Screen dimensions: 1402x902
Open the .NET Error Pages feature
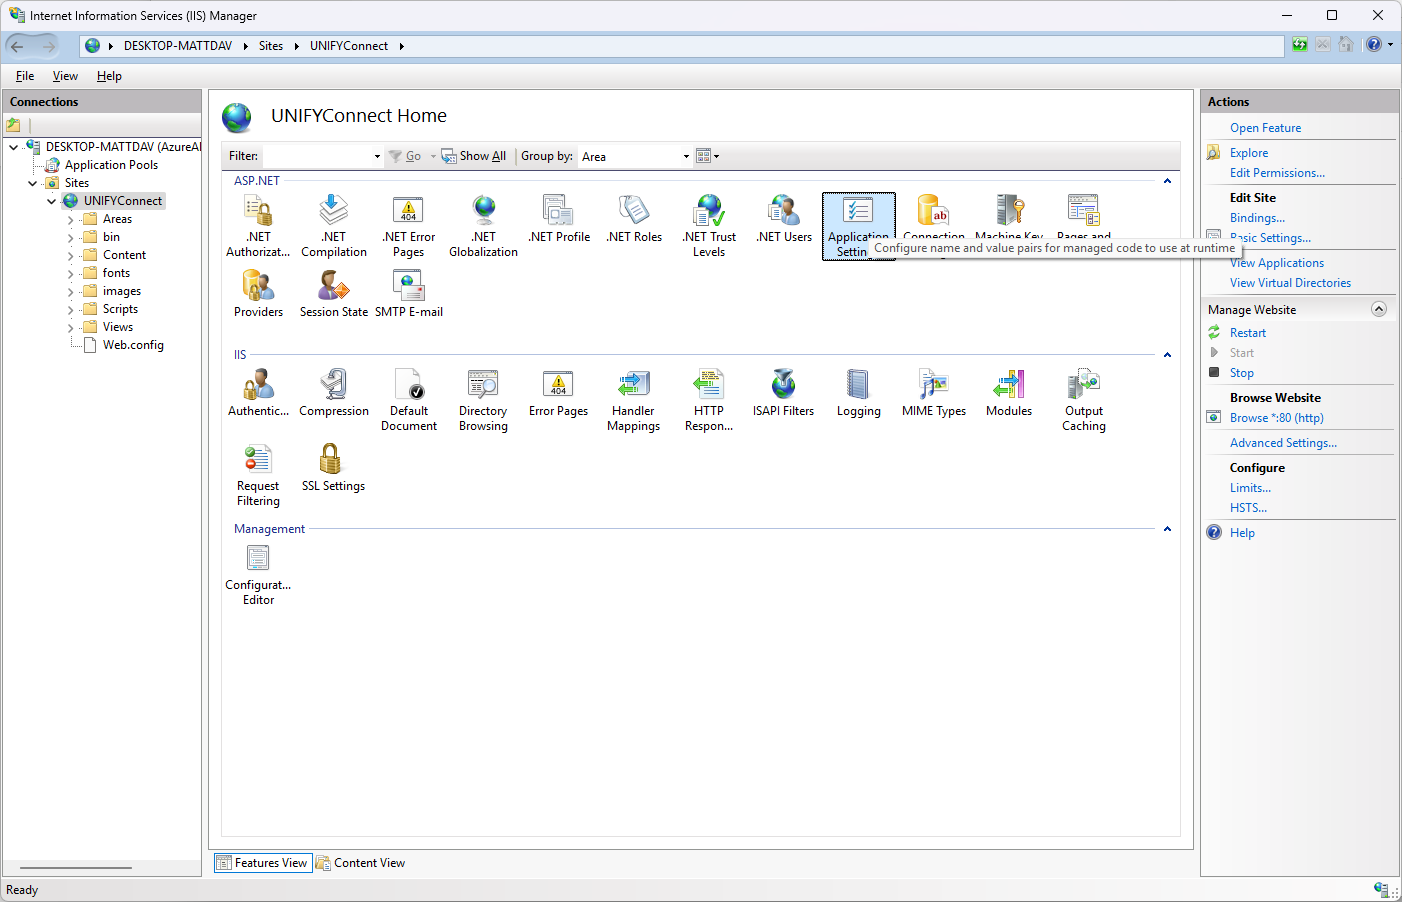408,226
